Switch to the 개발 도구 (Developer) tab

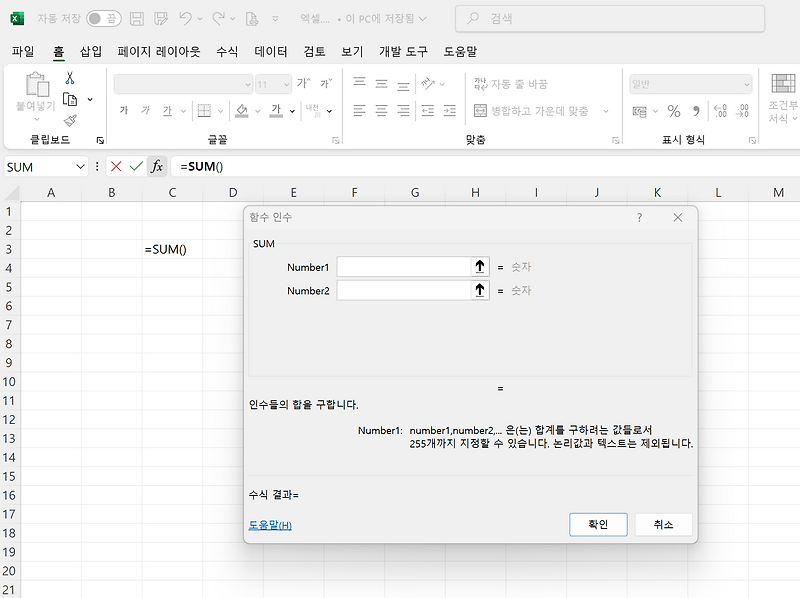(403, 52)
